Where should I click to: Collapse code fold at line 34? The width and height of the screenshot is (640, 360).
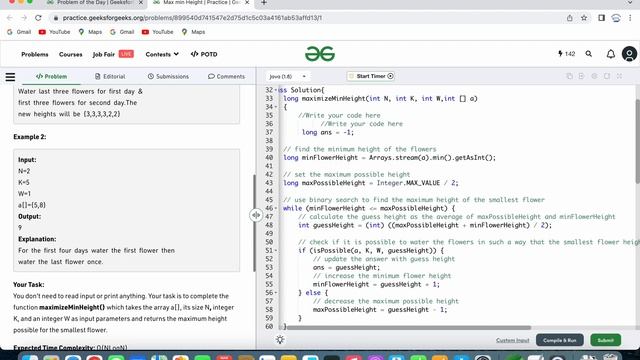tap(276, 107)
